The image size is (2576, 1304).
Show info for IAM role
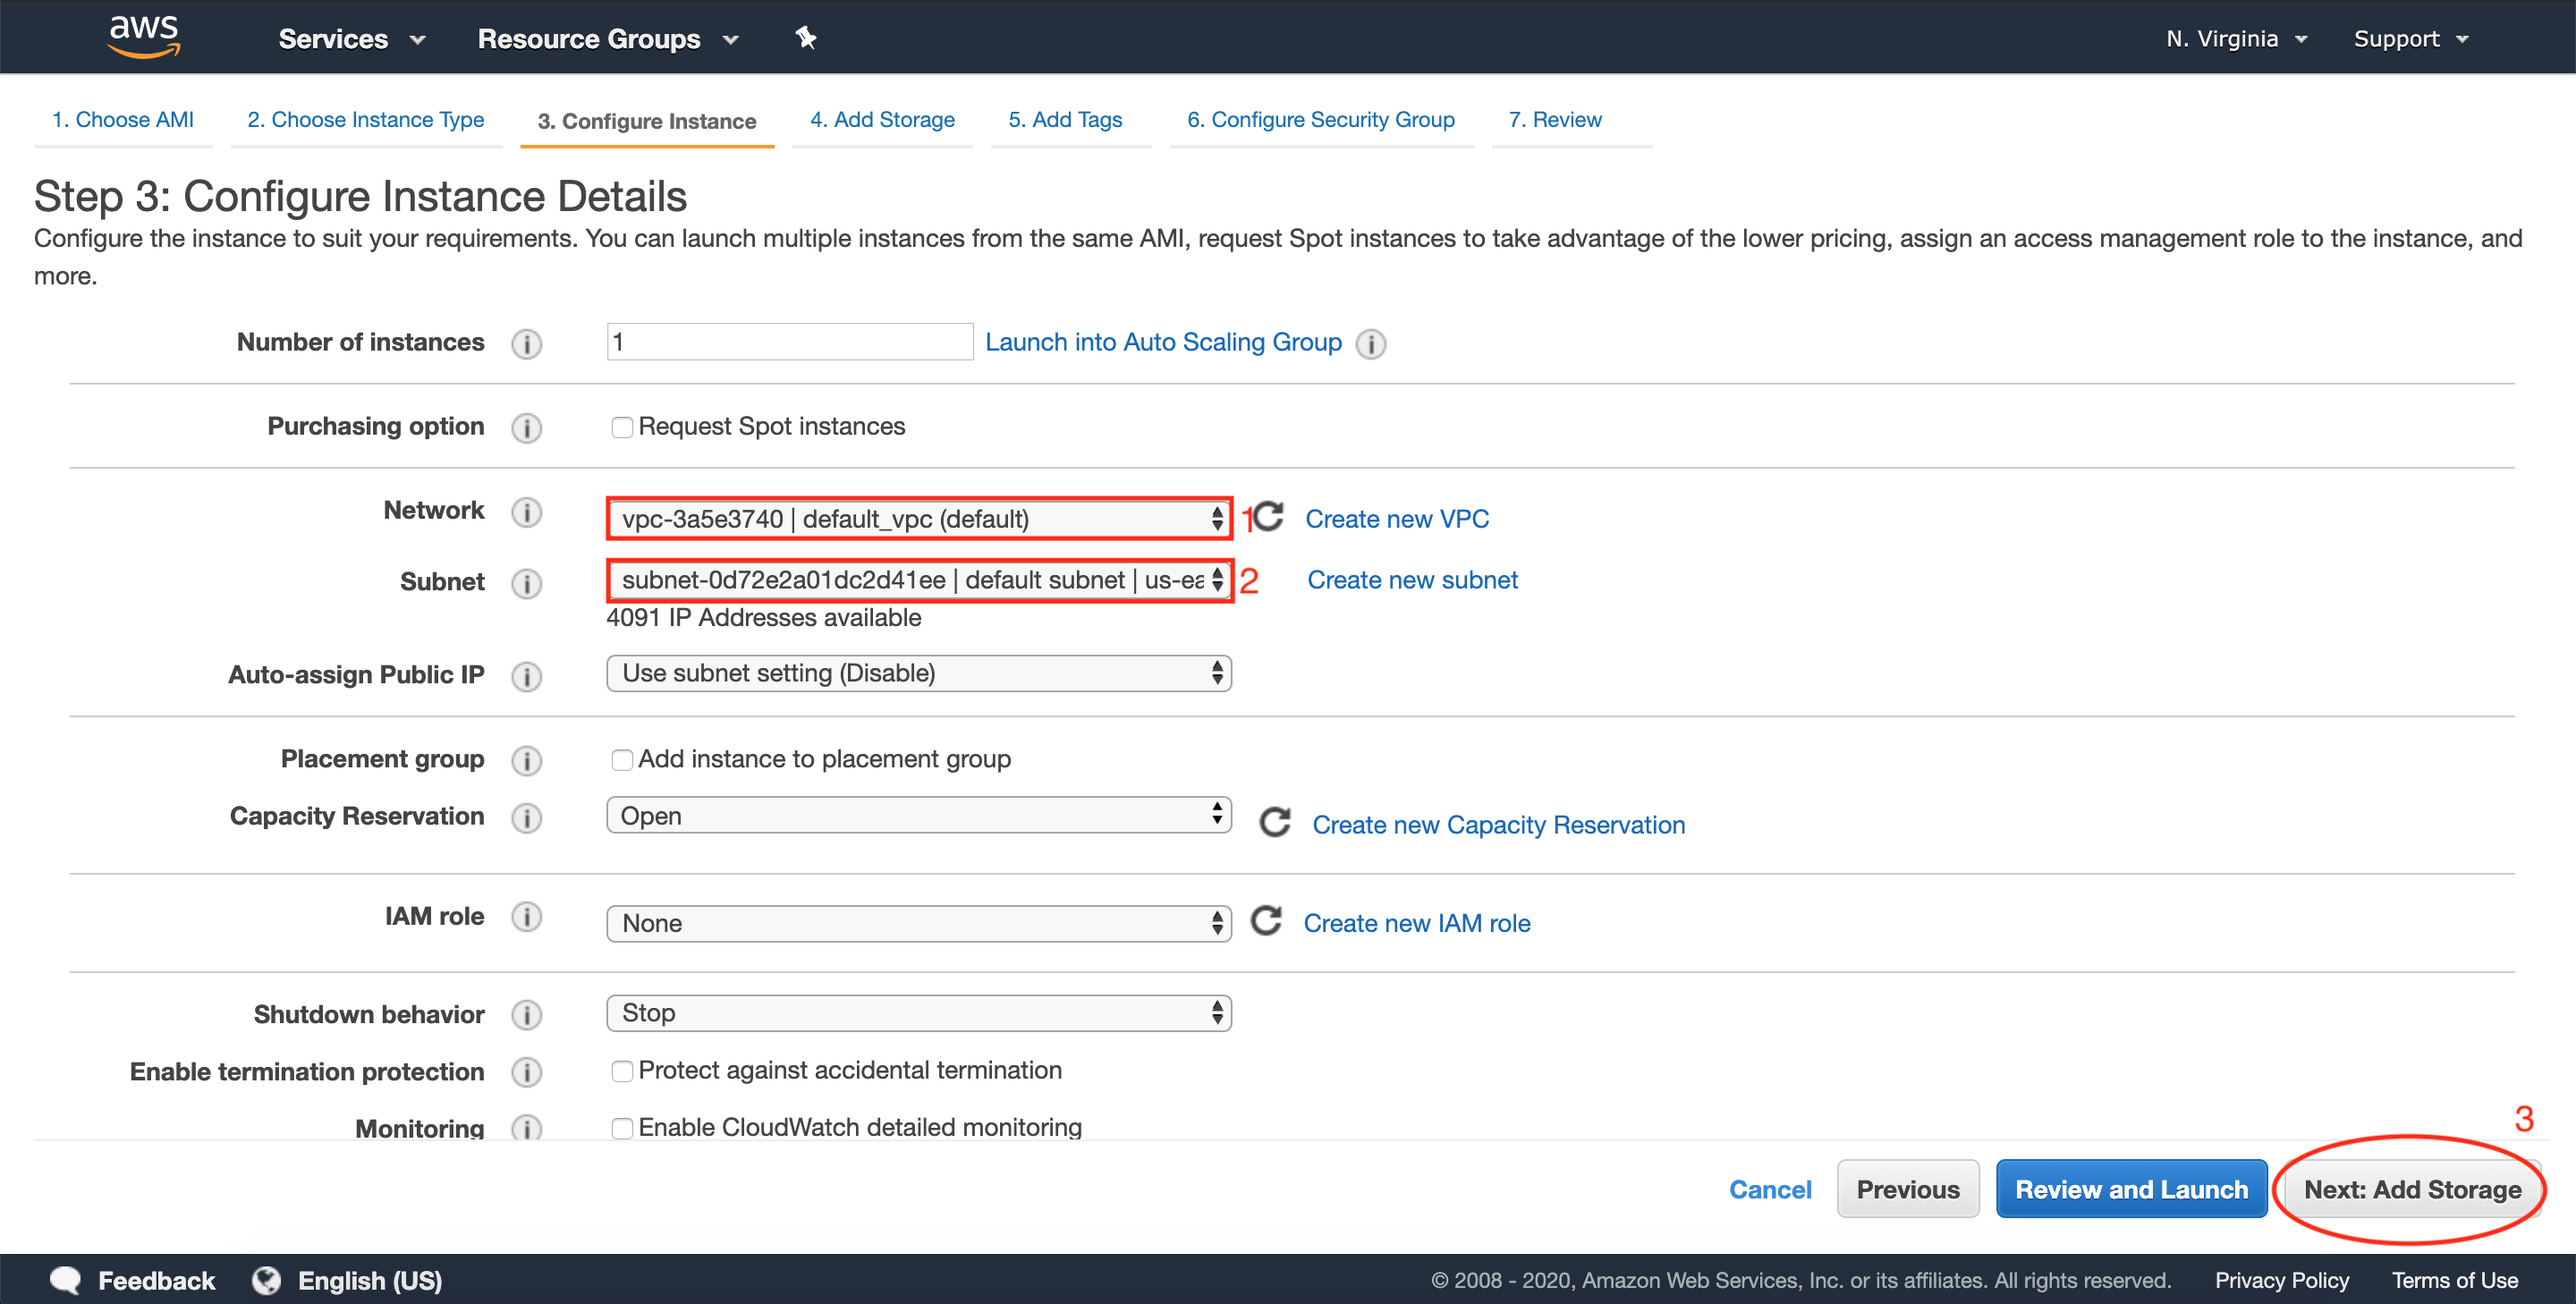pyautogui.click(x=527, y=916)
